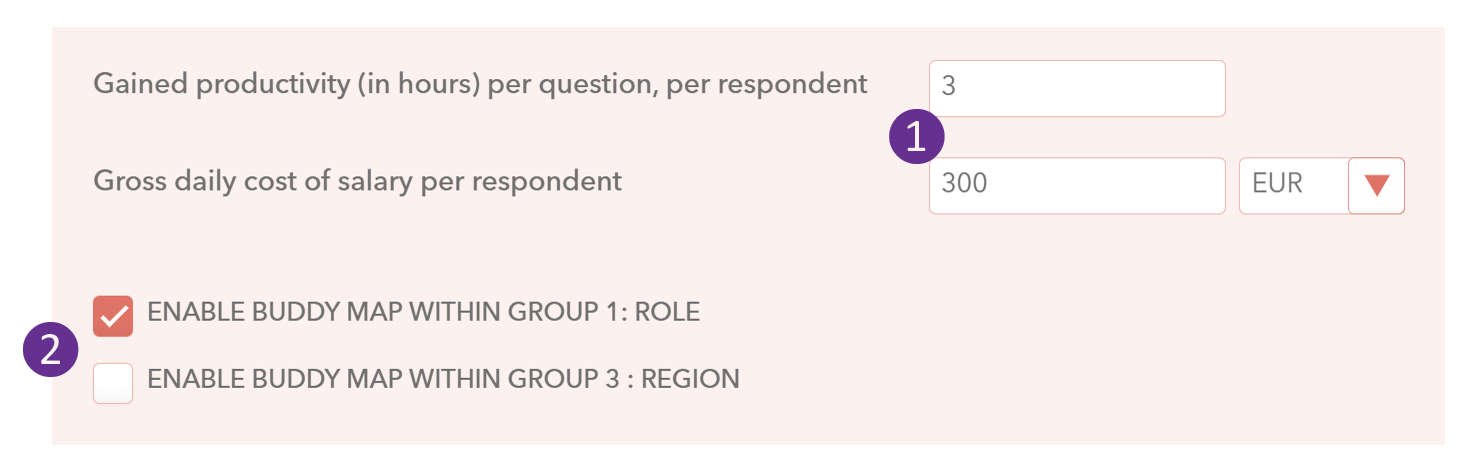Place cursor in the field containing 300
Screen dimensions: 1471x467
point(1077,186)
